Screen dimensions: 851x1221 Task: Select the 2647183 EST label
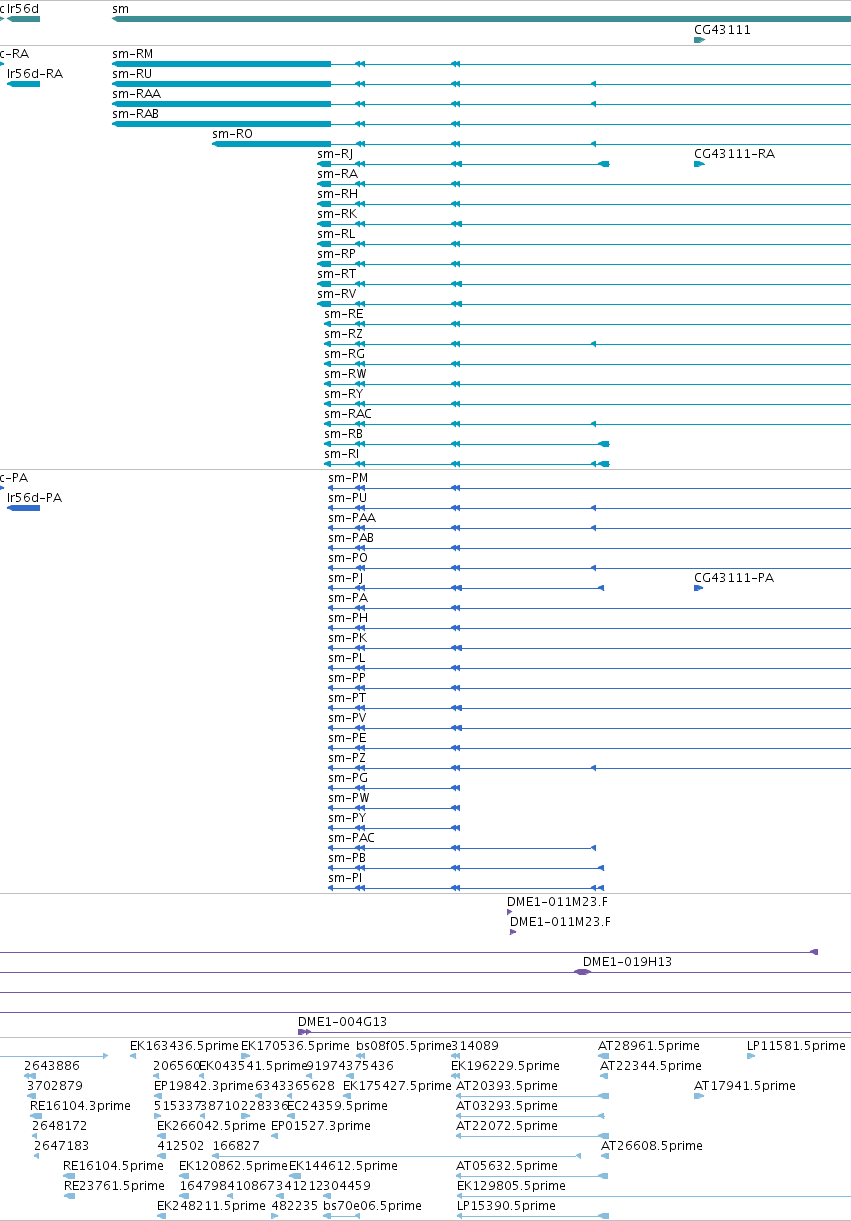pos(61,1146)
